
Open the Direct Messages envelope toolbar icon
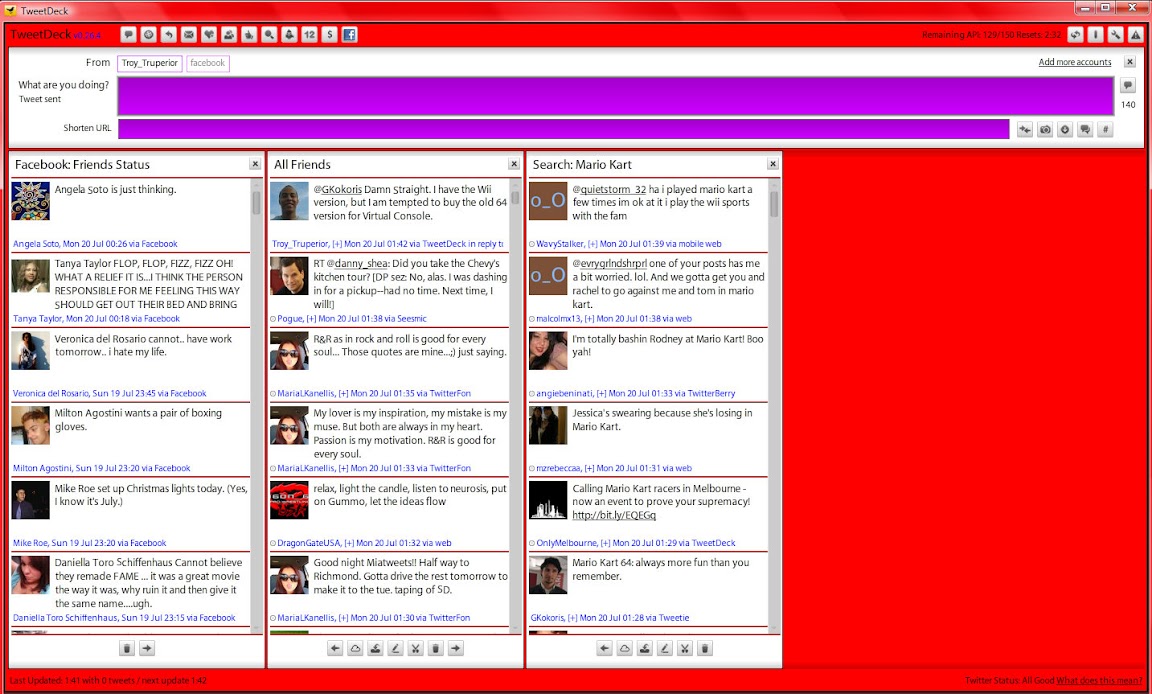[189, 35]
